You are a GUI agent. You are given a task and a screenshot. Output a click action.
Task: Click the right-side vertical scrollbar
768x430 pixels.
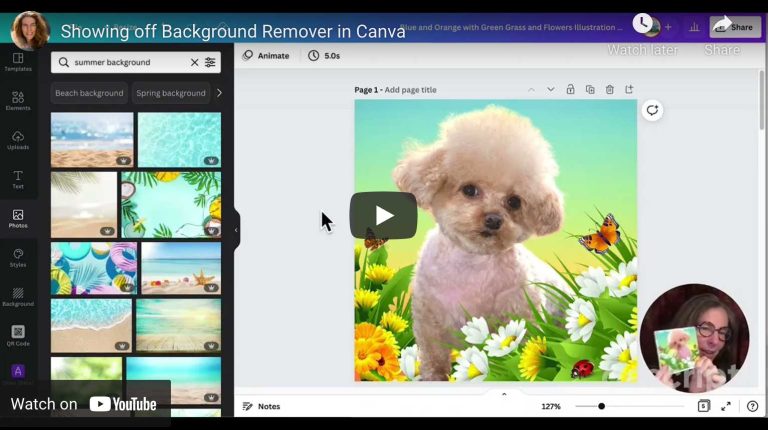coord(762,100)
